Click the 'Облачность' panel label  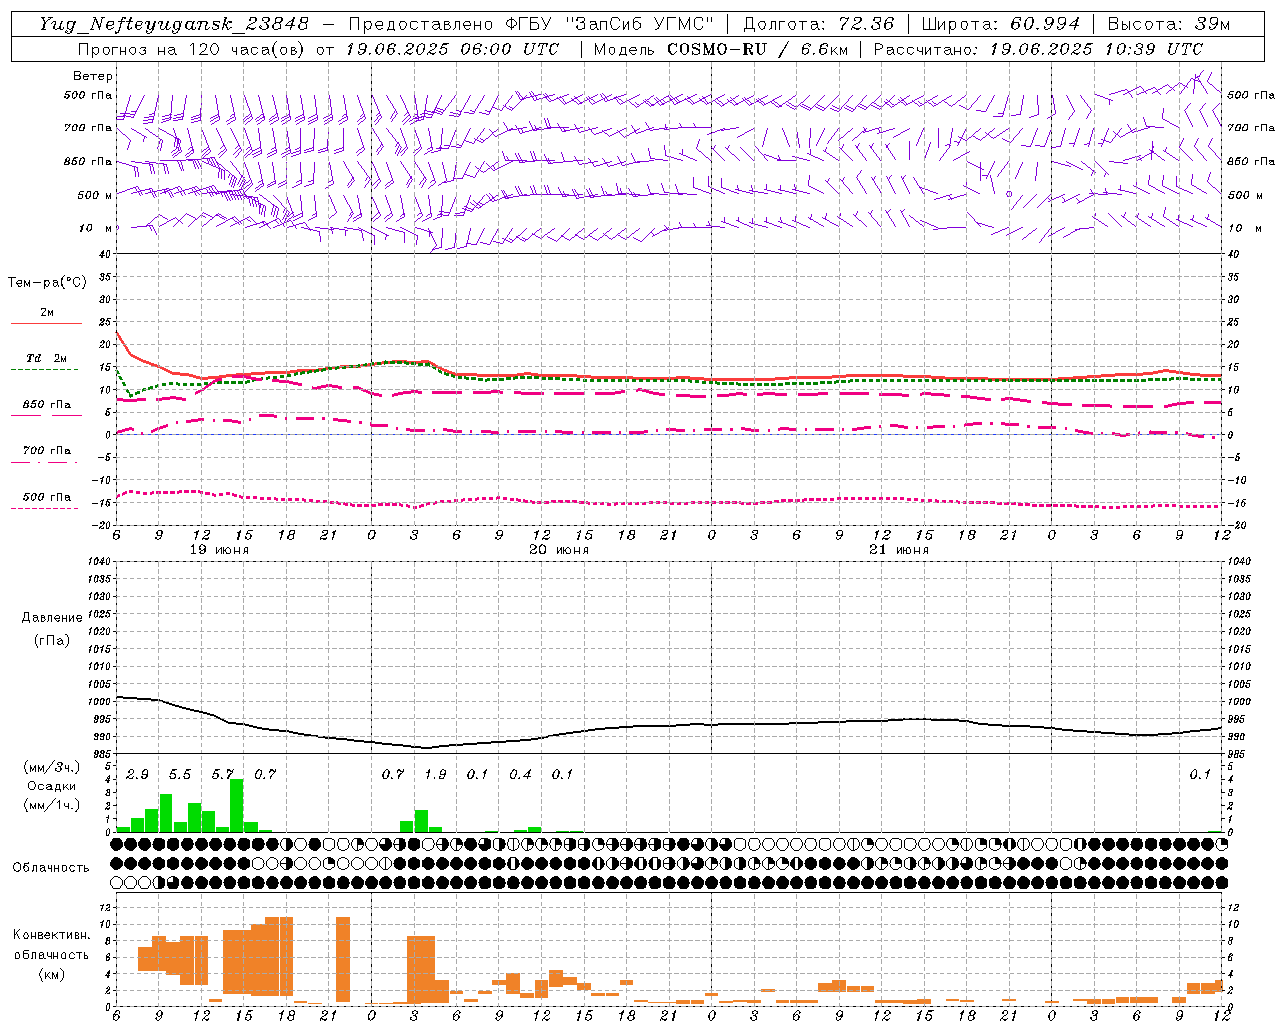[51, 867]
